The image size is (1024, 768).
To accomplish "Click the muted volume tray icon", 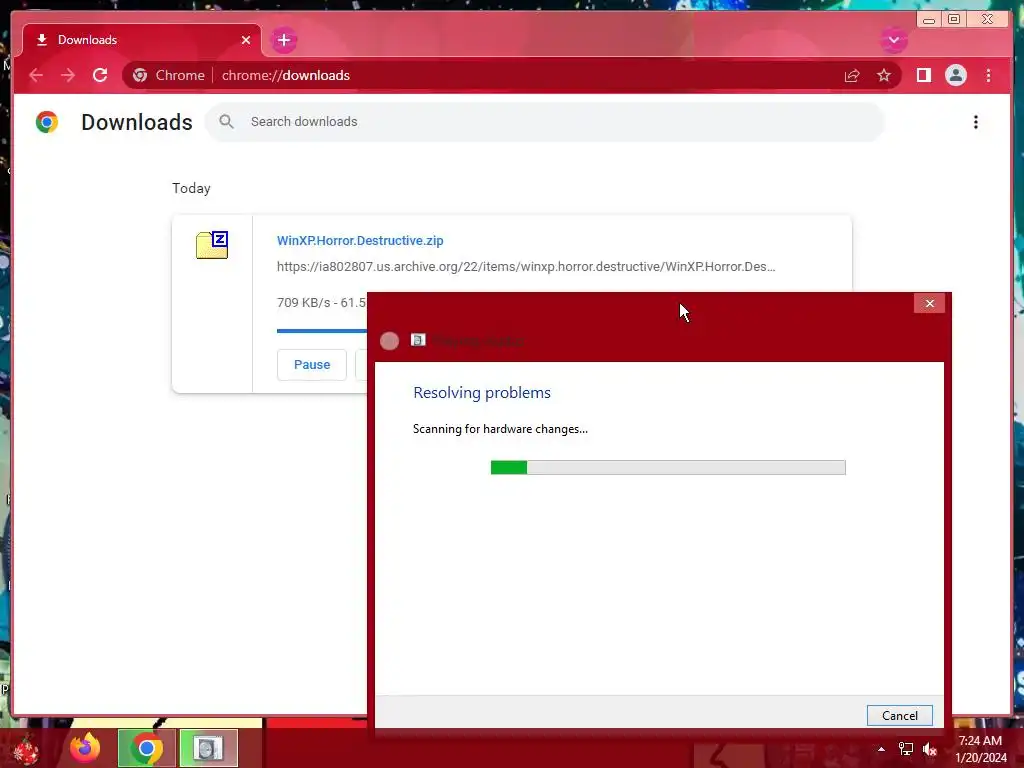I will 930,749.
